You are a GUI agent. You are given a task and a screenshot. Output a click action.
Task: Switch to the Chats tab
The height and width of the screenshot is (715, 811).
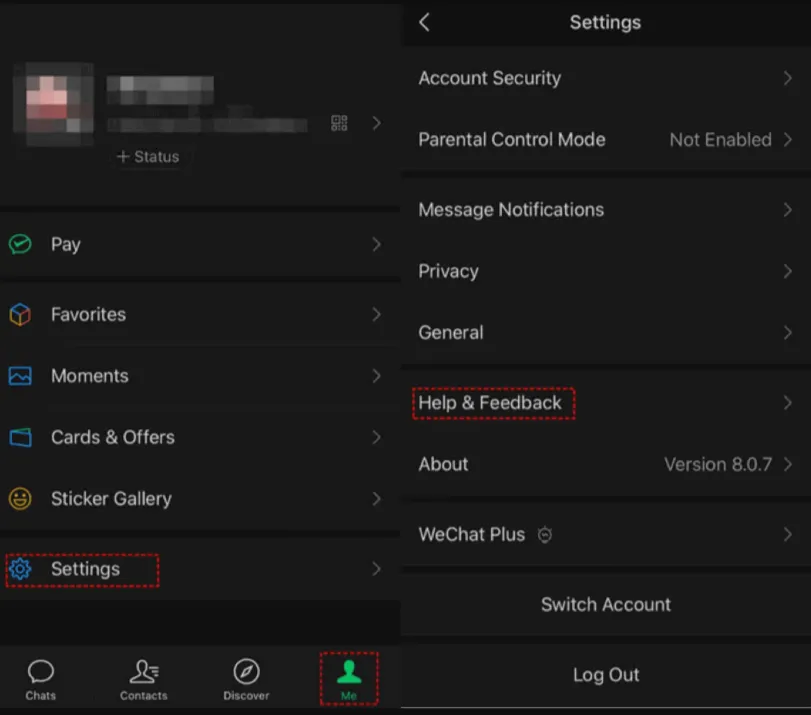41,679
